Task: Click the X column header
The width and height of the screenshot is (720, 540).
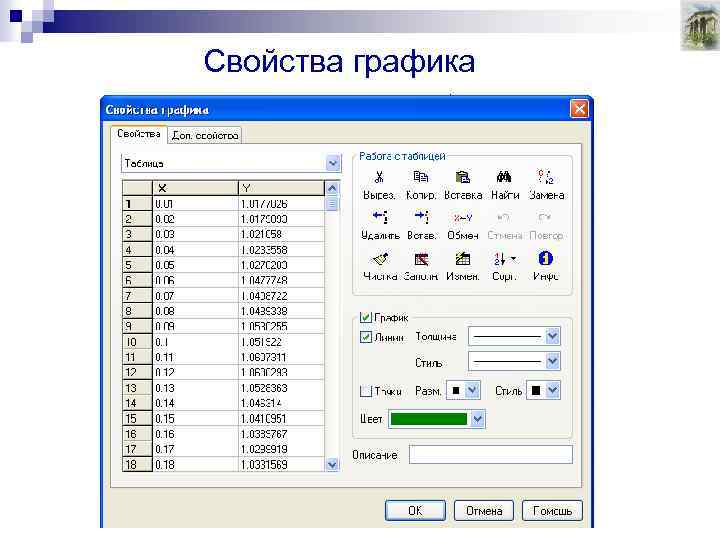Action: [x=195, y=188]
